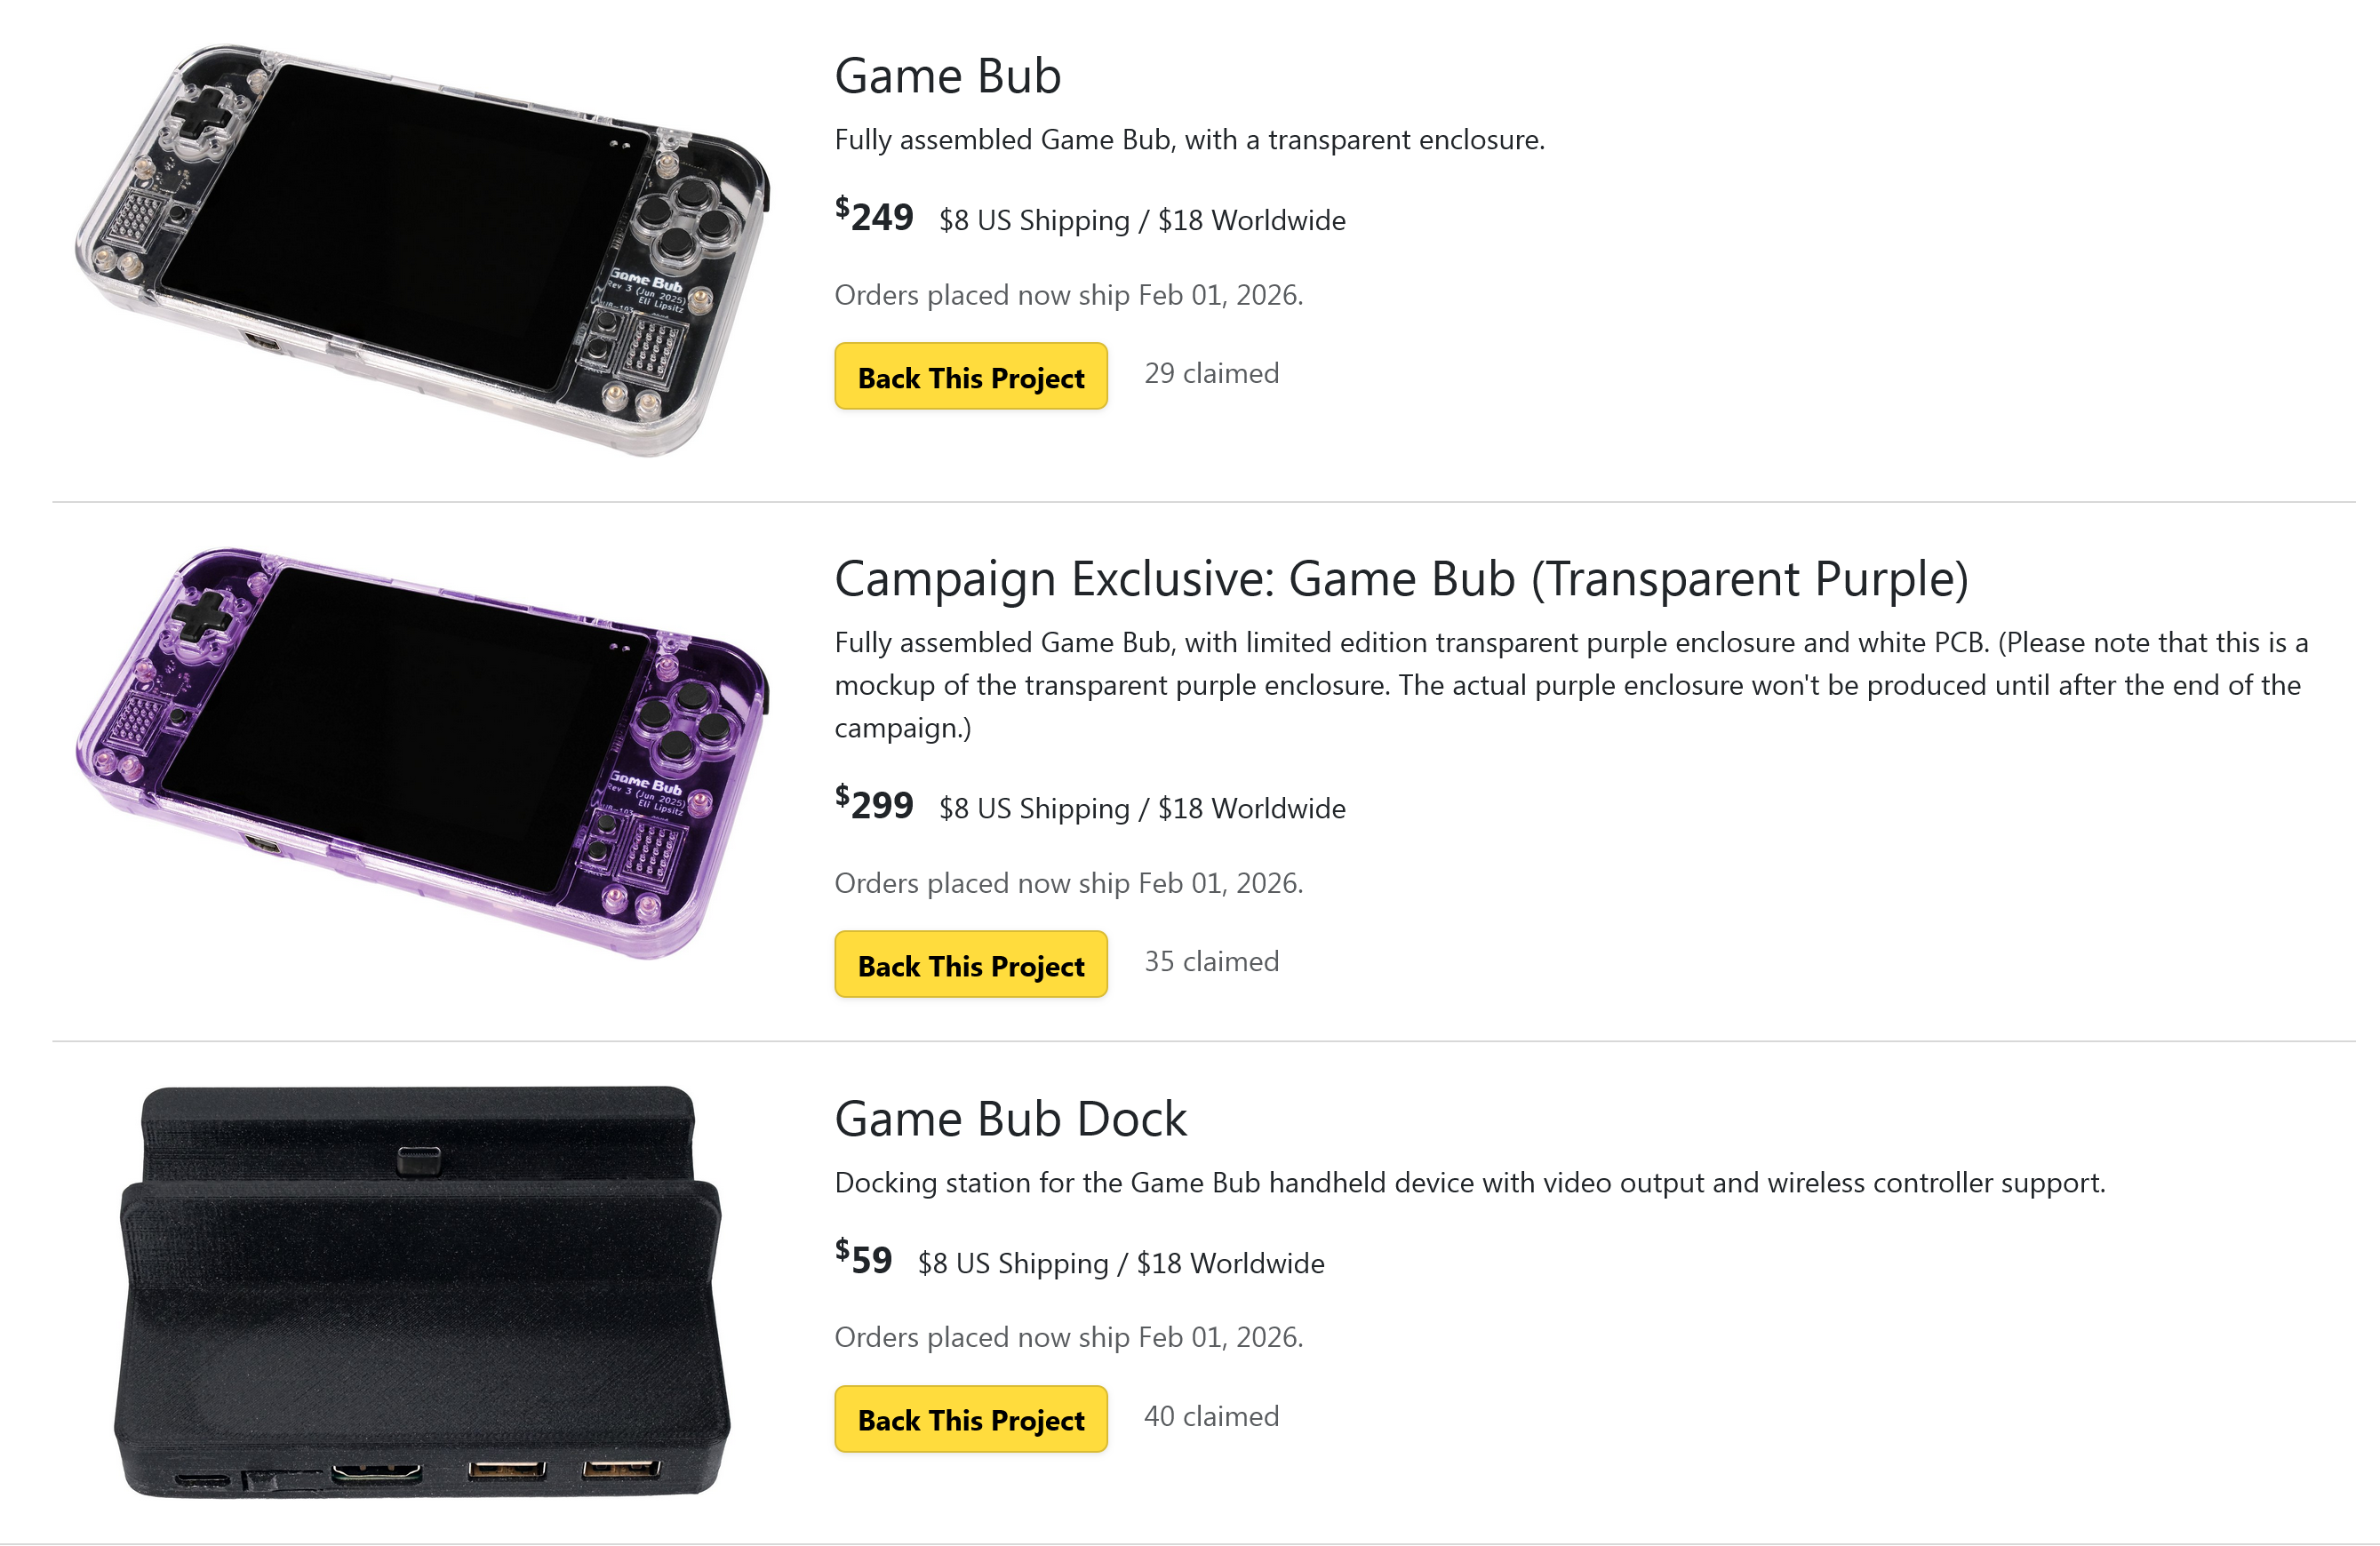2380x1546 pixels.
Task: Open the Campaign Exclusive Transparent Purple title
Action: (1401, 579)
